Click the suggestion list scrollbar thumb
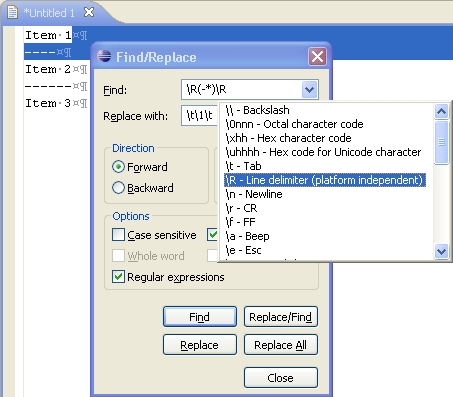The height and width of the screenshot is (397, 453). point(442,142)
